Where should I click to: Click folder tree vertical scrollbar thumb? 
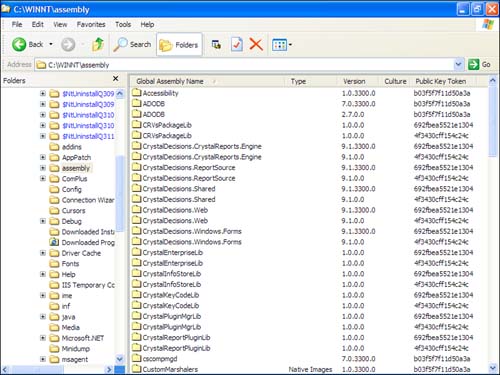(x=120, y=193)
